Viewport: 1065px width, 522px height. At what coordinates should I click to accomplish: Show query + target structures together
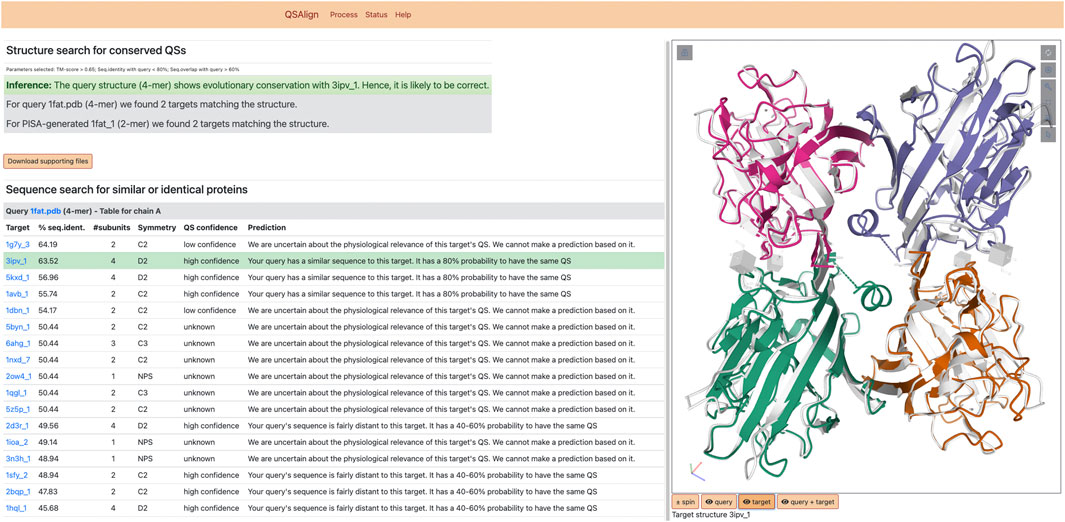pos(808,502)
